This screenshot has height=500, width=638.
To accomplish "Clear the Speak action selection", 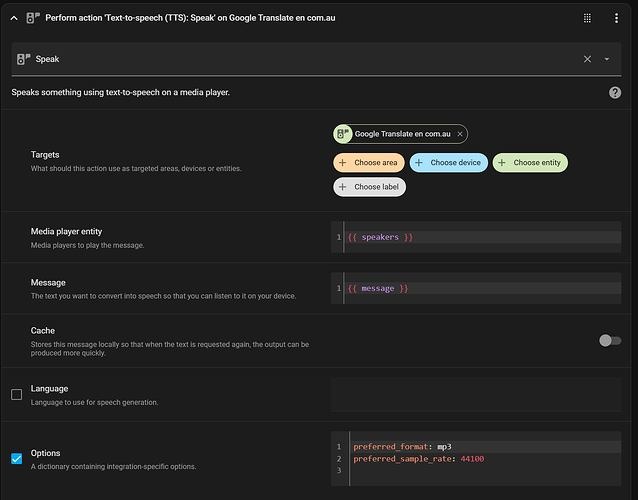I will 587,59.
